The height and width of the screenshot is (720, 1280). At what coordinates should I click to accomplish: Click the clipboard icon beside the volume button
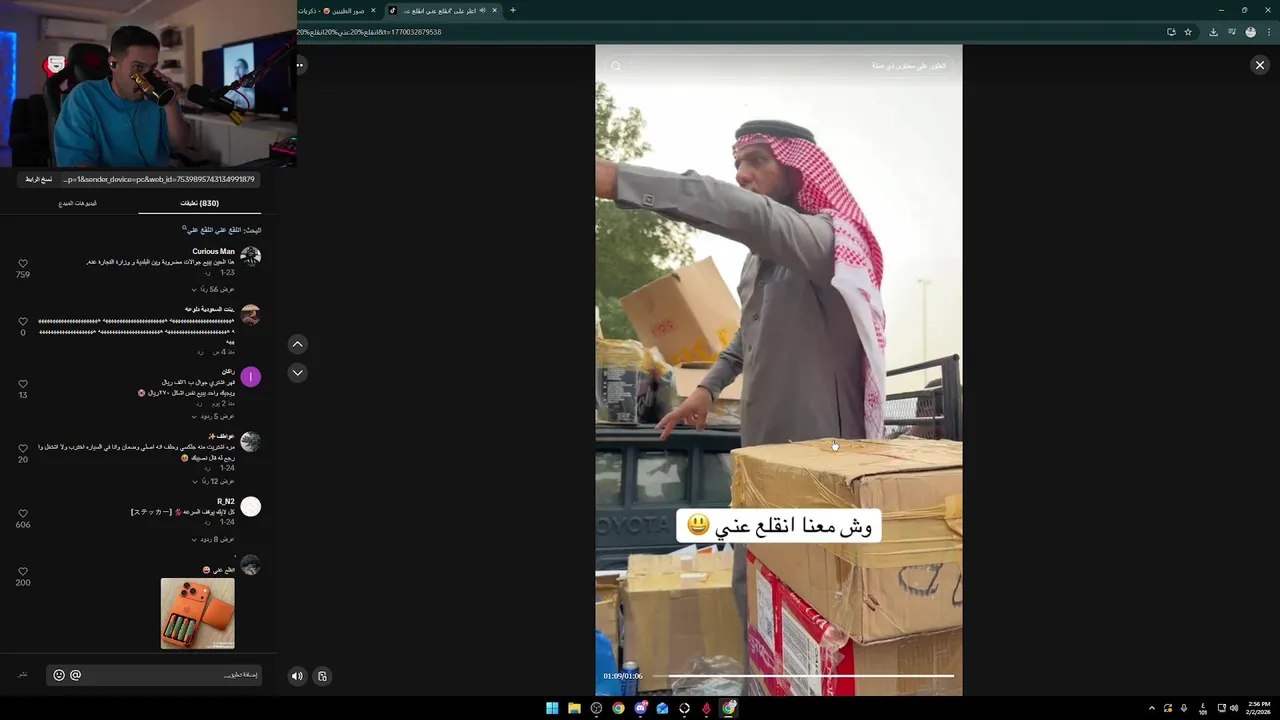322,676
